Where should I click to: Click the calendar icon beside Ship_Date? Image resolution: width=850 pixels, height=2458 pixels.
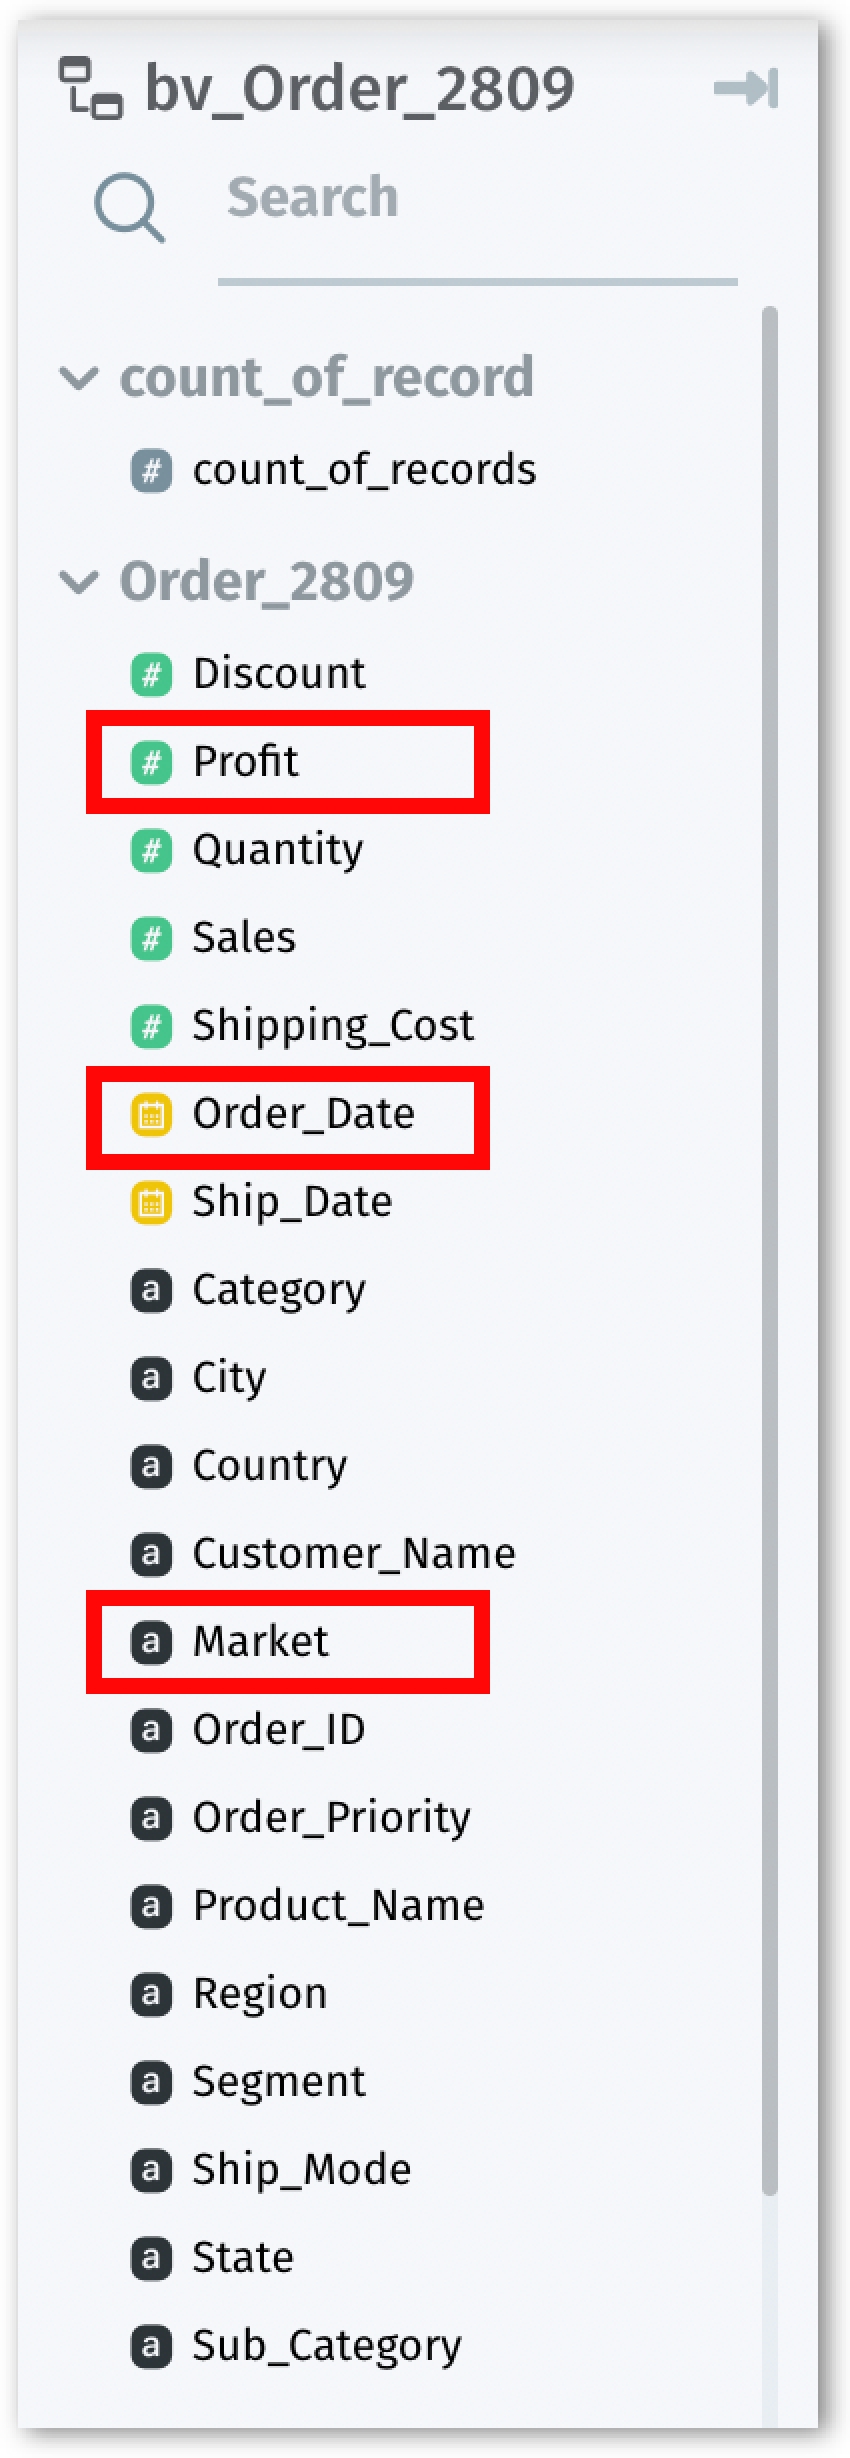[x=151, y=1202]
